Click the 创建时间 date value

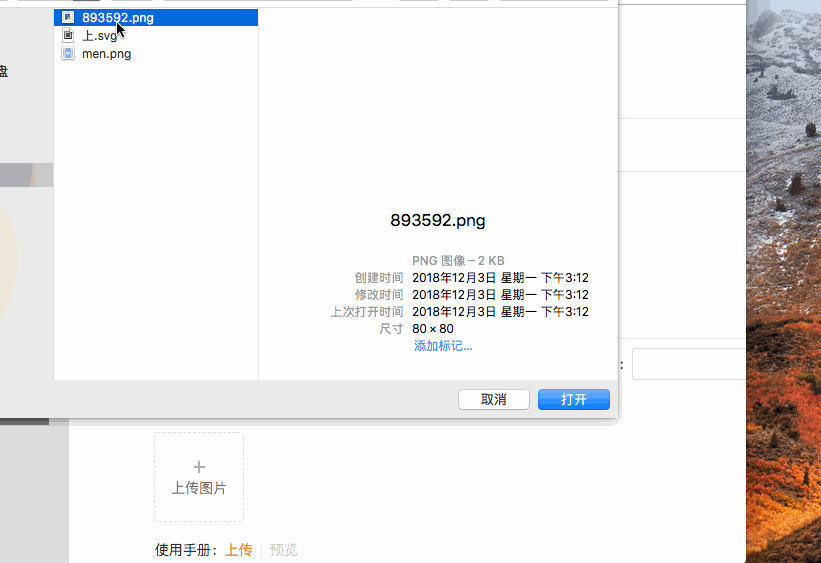click(x=501, y=278)
